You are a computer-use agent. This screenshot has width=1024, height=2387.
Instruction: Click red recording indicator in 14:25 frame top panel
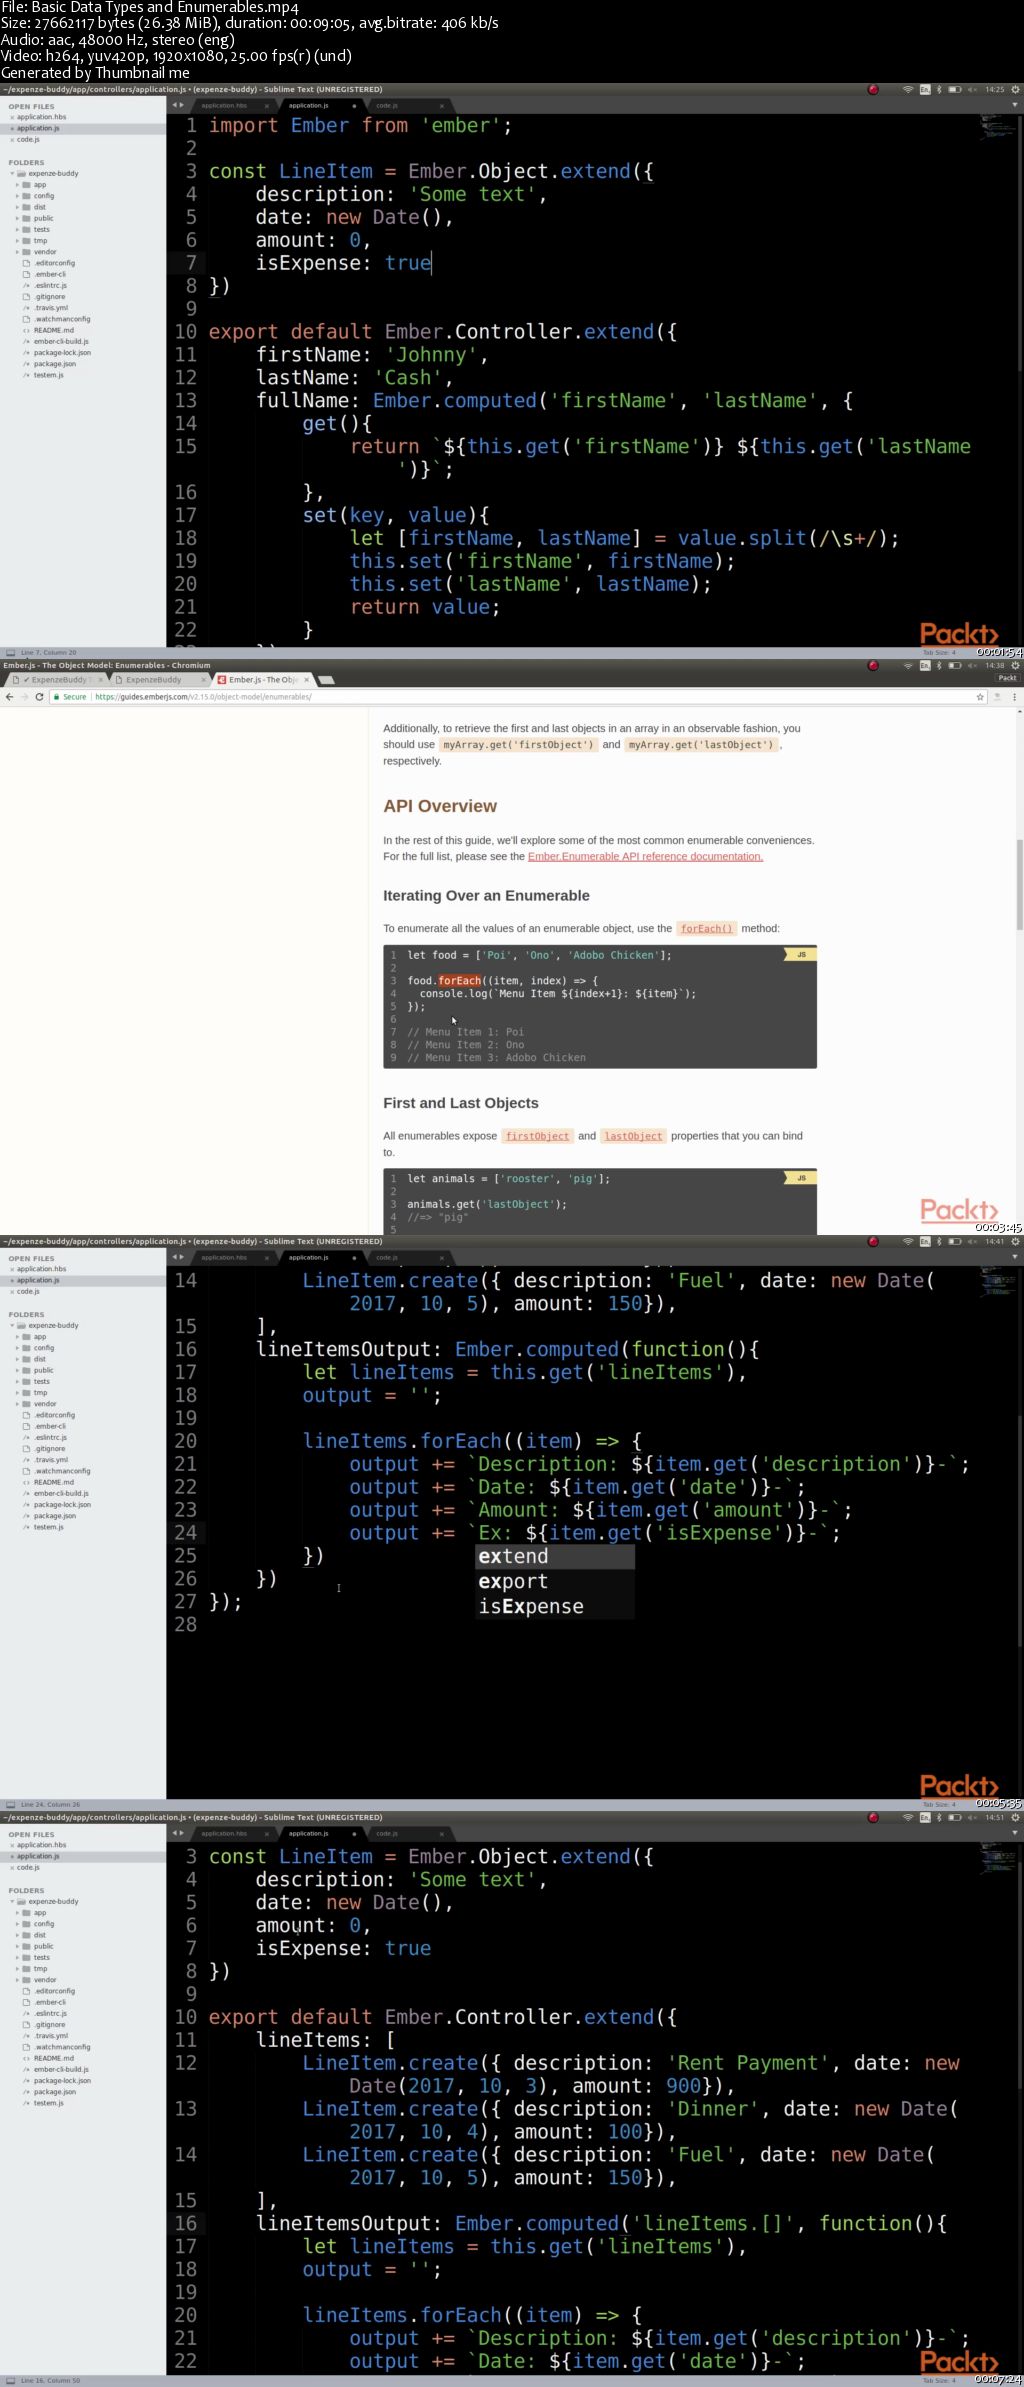tap(873, 90)
